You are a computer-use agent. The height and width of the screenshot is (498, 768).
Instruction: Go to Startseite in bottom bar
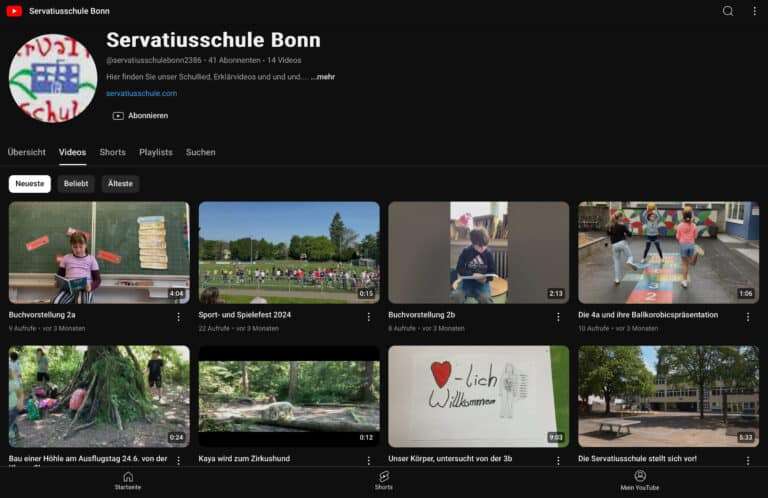128,480
